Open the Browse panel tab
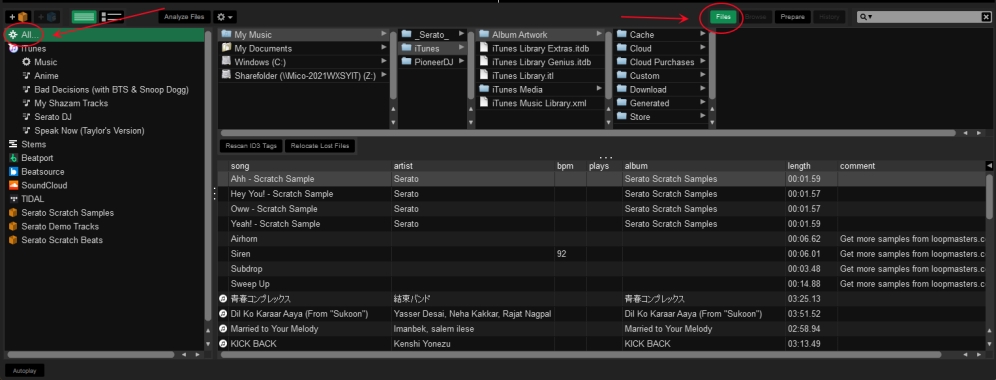Image resolution: width=996 pixels, height=380 pixels. [x=755, y=17]
